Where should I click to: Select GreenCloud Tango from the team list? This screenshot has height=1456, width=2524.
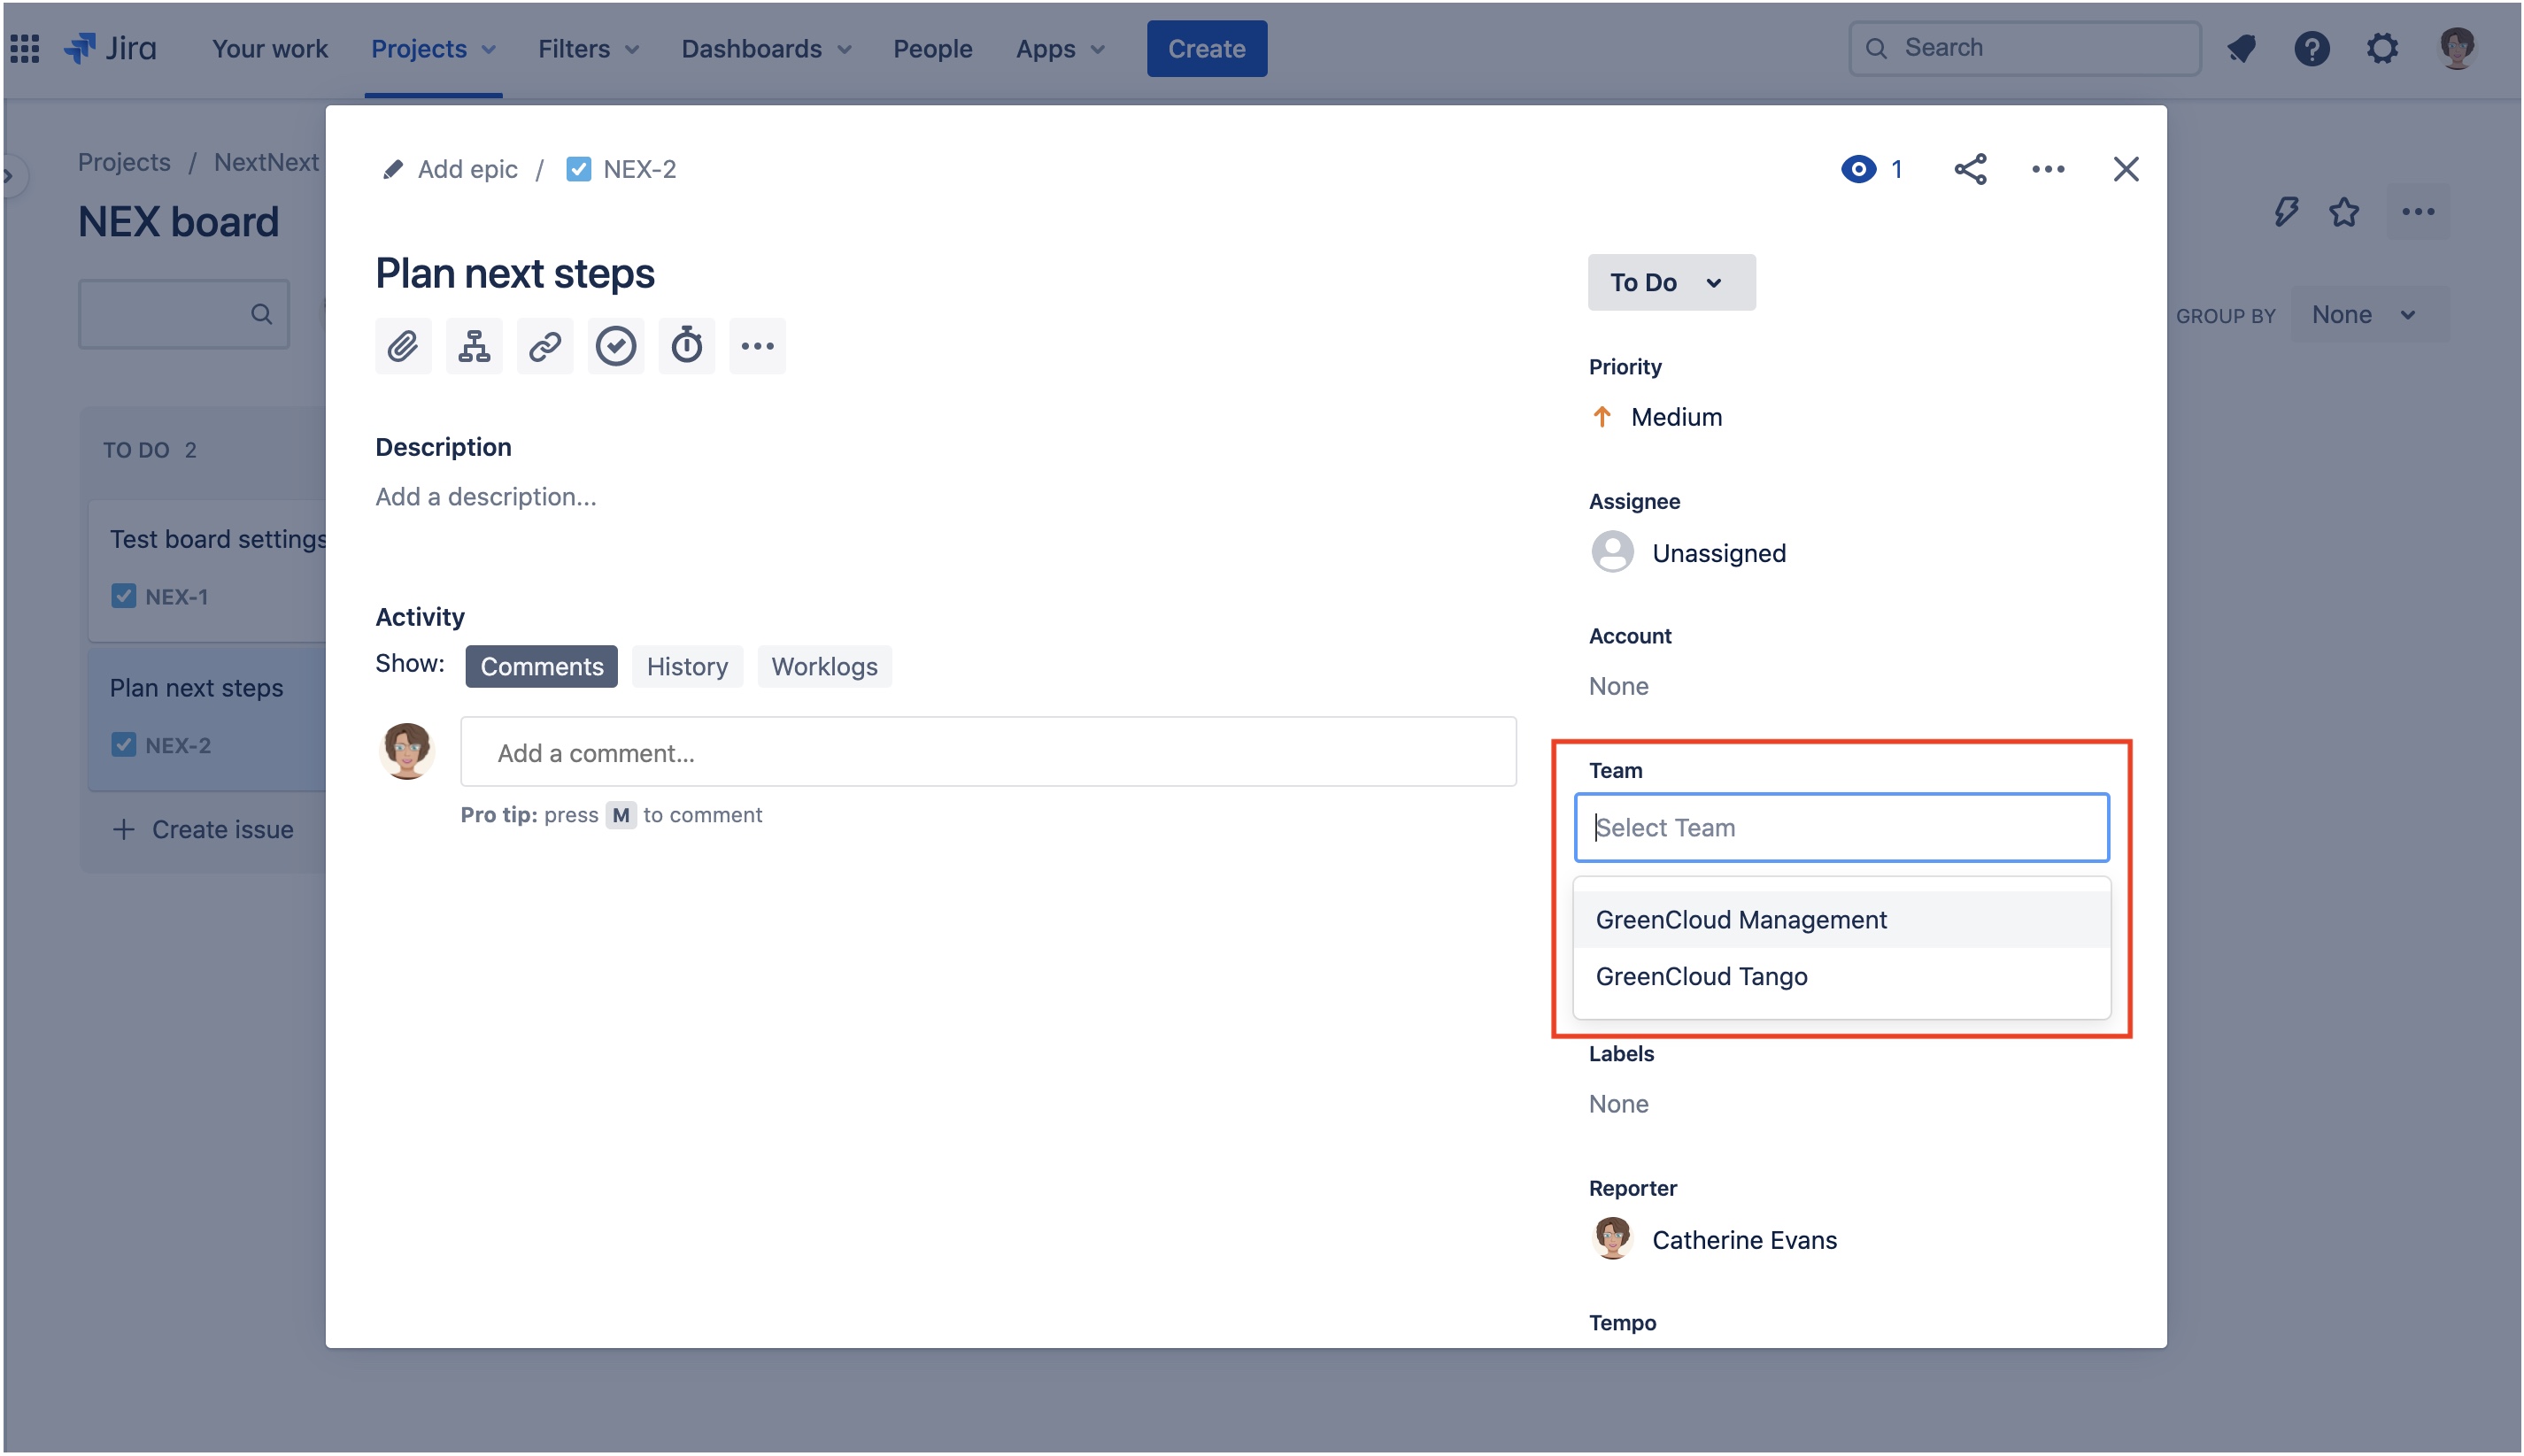pyautogui.click(x=1701, y=976)
